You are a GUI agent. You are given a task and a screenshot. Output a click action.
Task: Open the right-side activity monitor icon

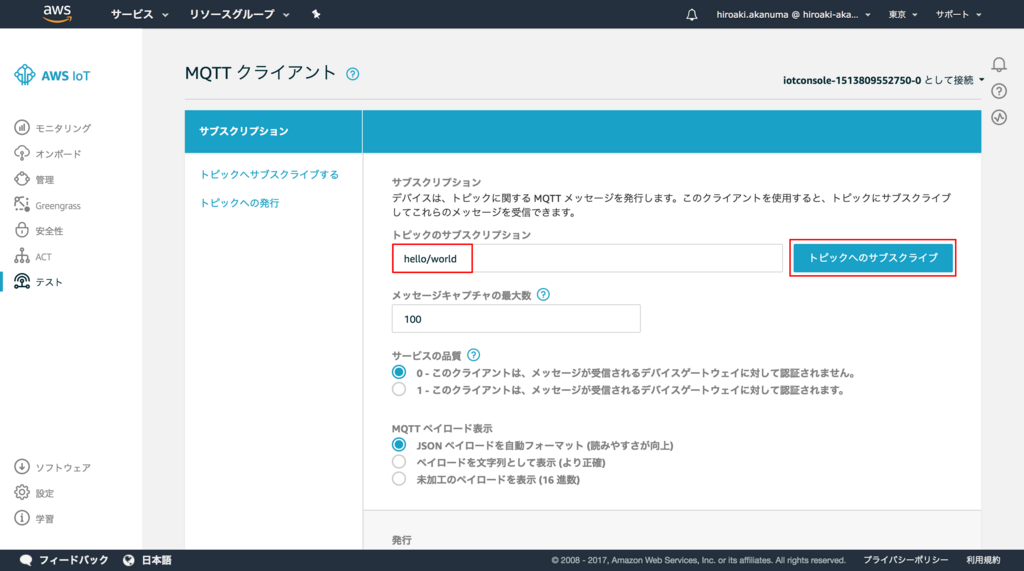tap(999, 118)
